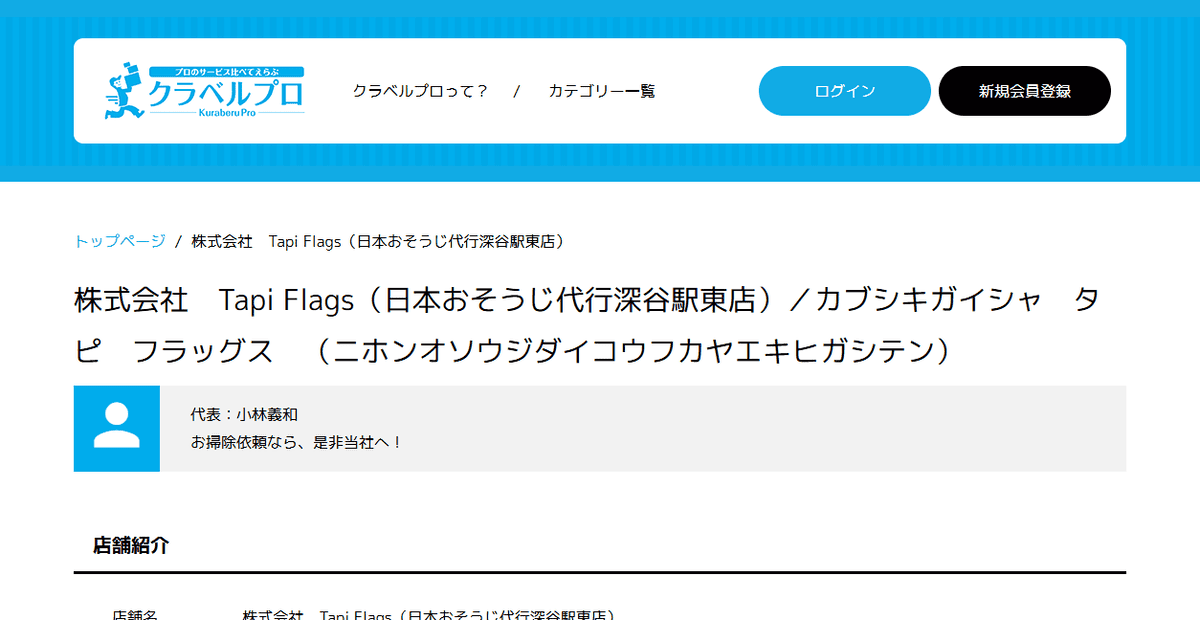Viewport: 1200px width, 620px height.
Task: Click the slash separator in the breadcrumb
Action: point(178,241)
